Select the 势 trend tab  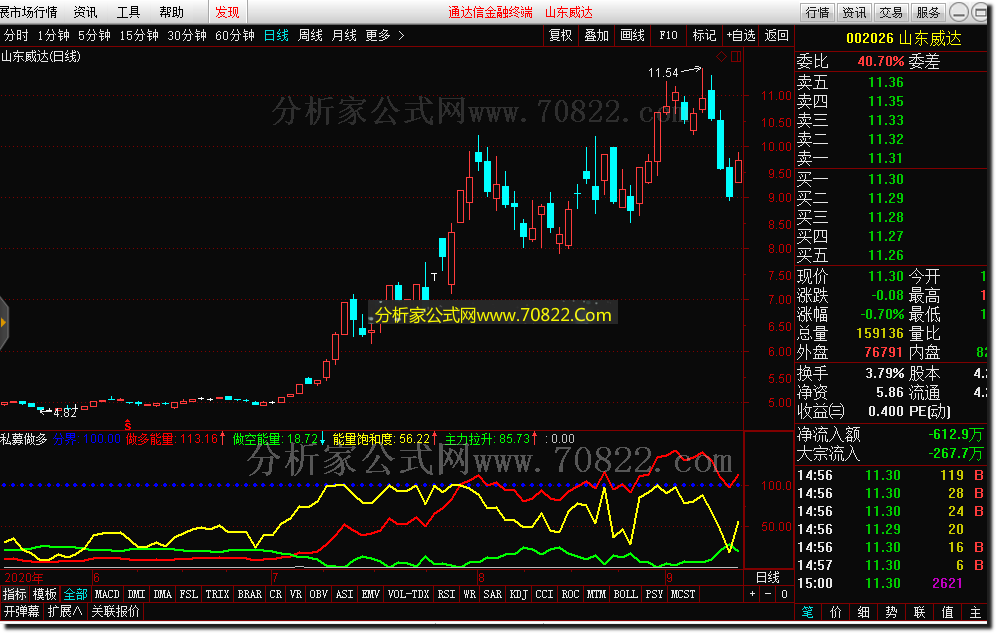[891, 612]
